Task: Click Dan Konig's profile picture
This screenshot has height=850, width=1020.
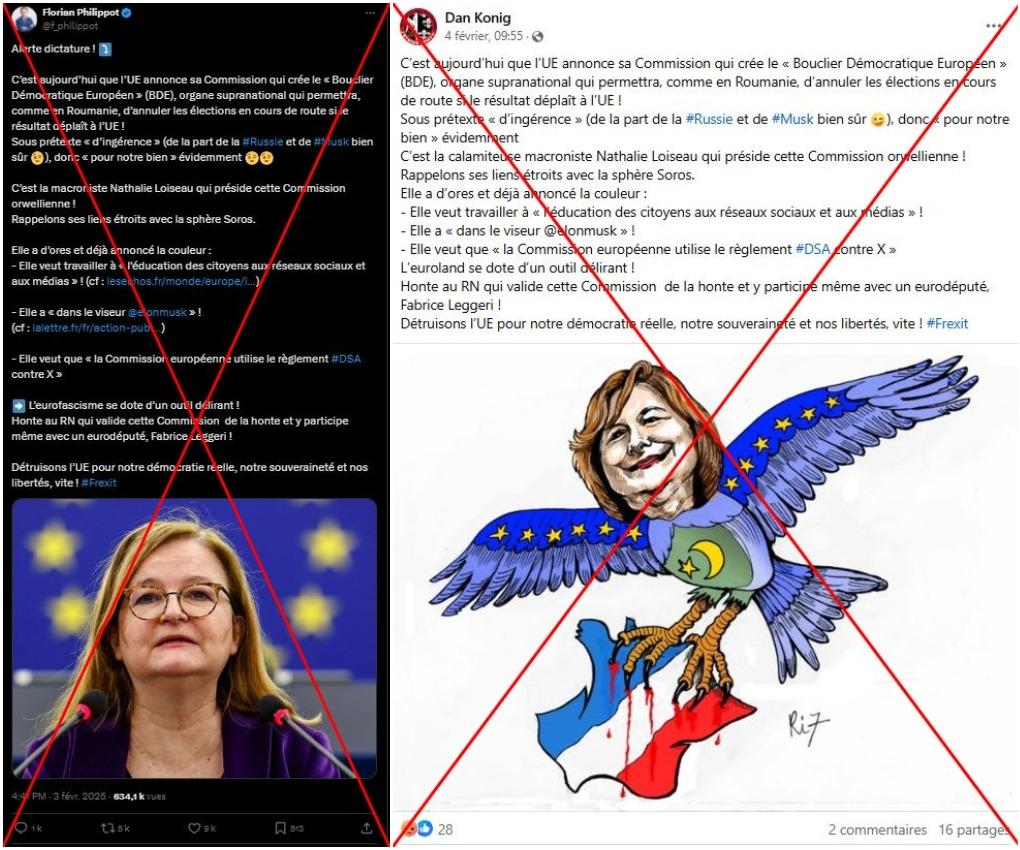Action: pyautogui.click(x=418, y=26)
